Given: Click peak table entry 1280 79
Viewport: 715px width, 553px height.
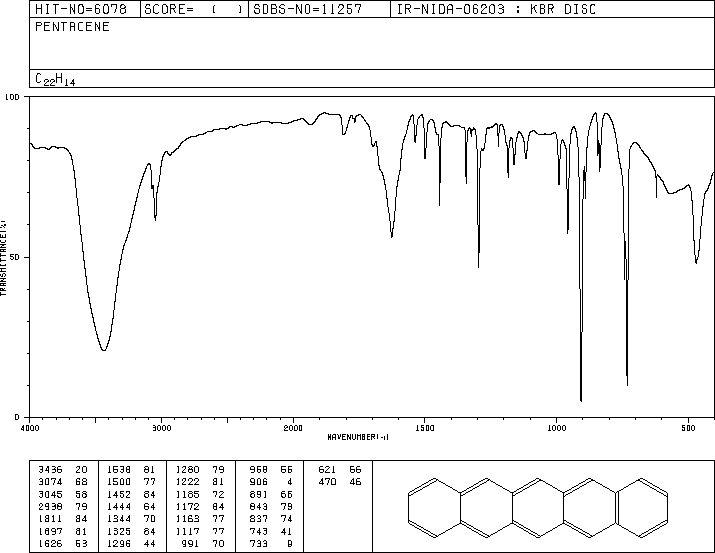Looking at the screenshot, I should coord(200,469).
